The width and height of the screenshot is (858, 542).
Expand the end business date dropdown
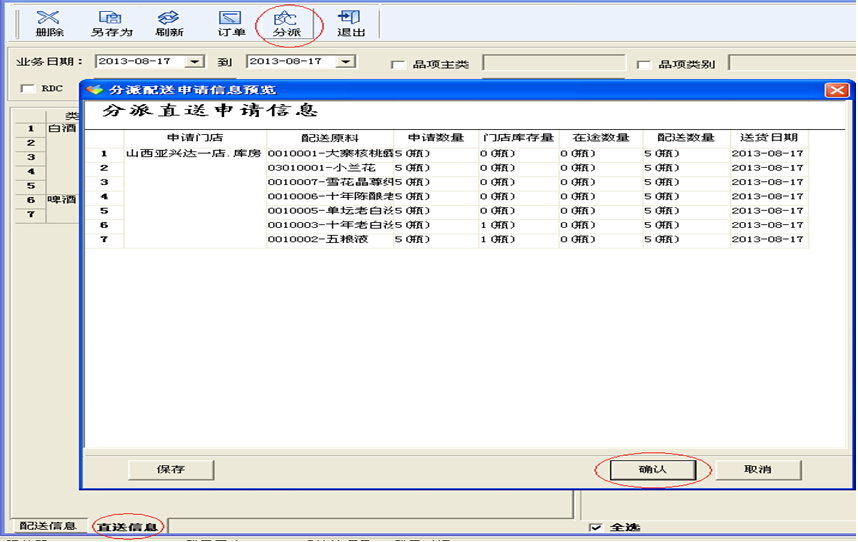(346, 62)
